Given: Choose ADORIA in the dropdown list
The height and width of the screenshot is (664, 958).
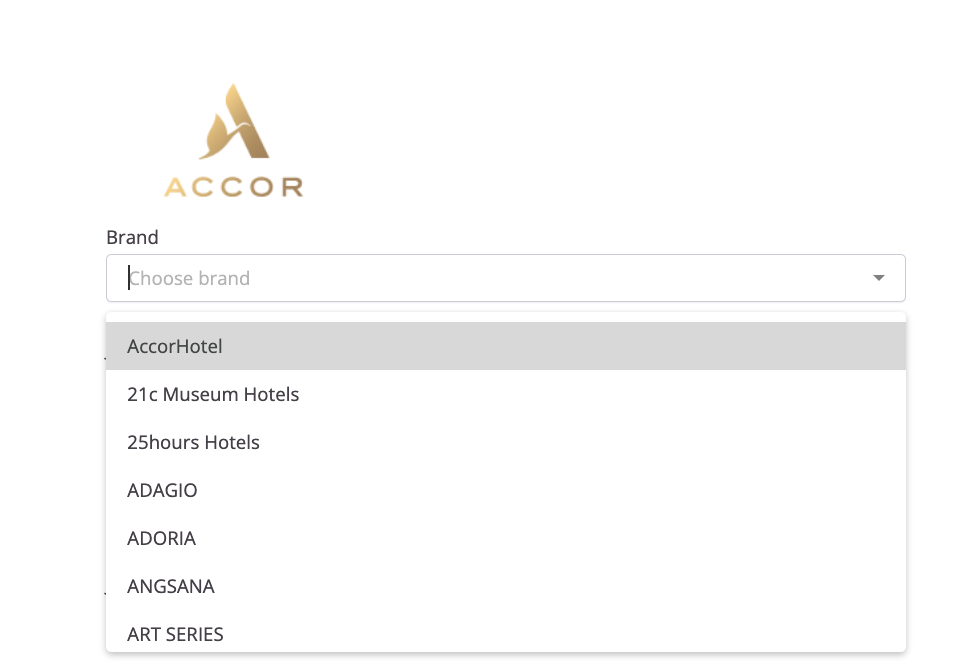Looking at the screenshot, I should point(506,538).
